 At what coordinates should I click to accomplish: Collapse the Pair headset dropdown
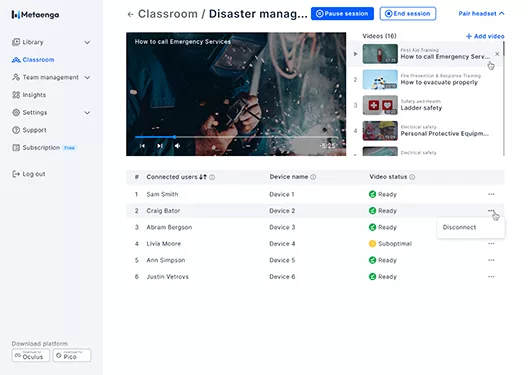pyautogui.click(x=481, y=13)
